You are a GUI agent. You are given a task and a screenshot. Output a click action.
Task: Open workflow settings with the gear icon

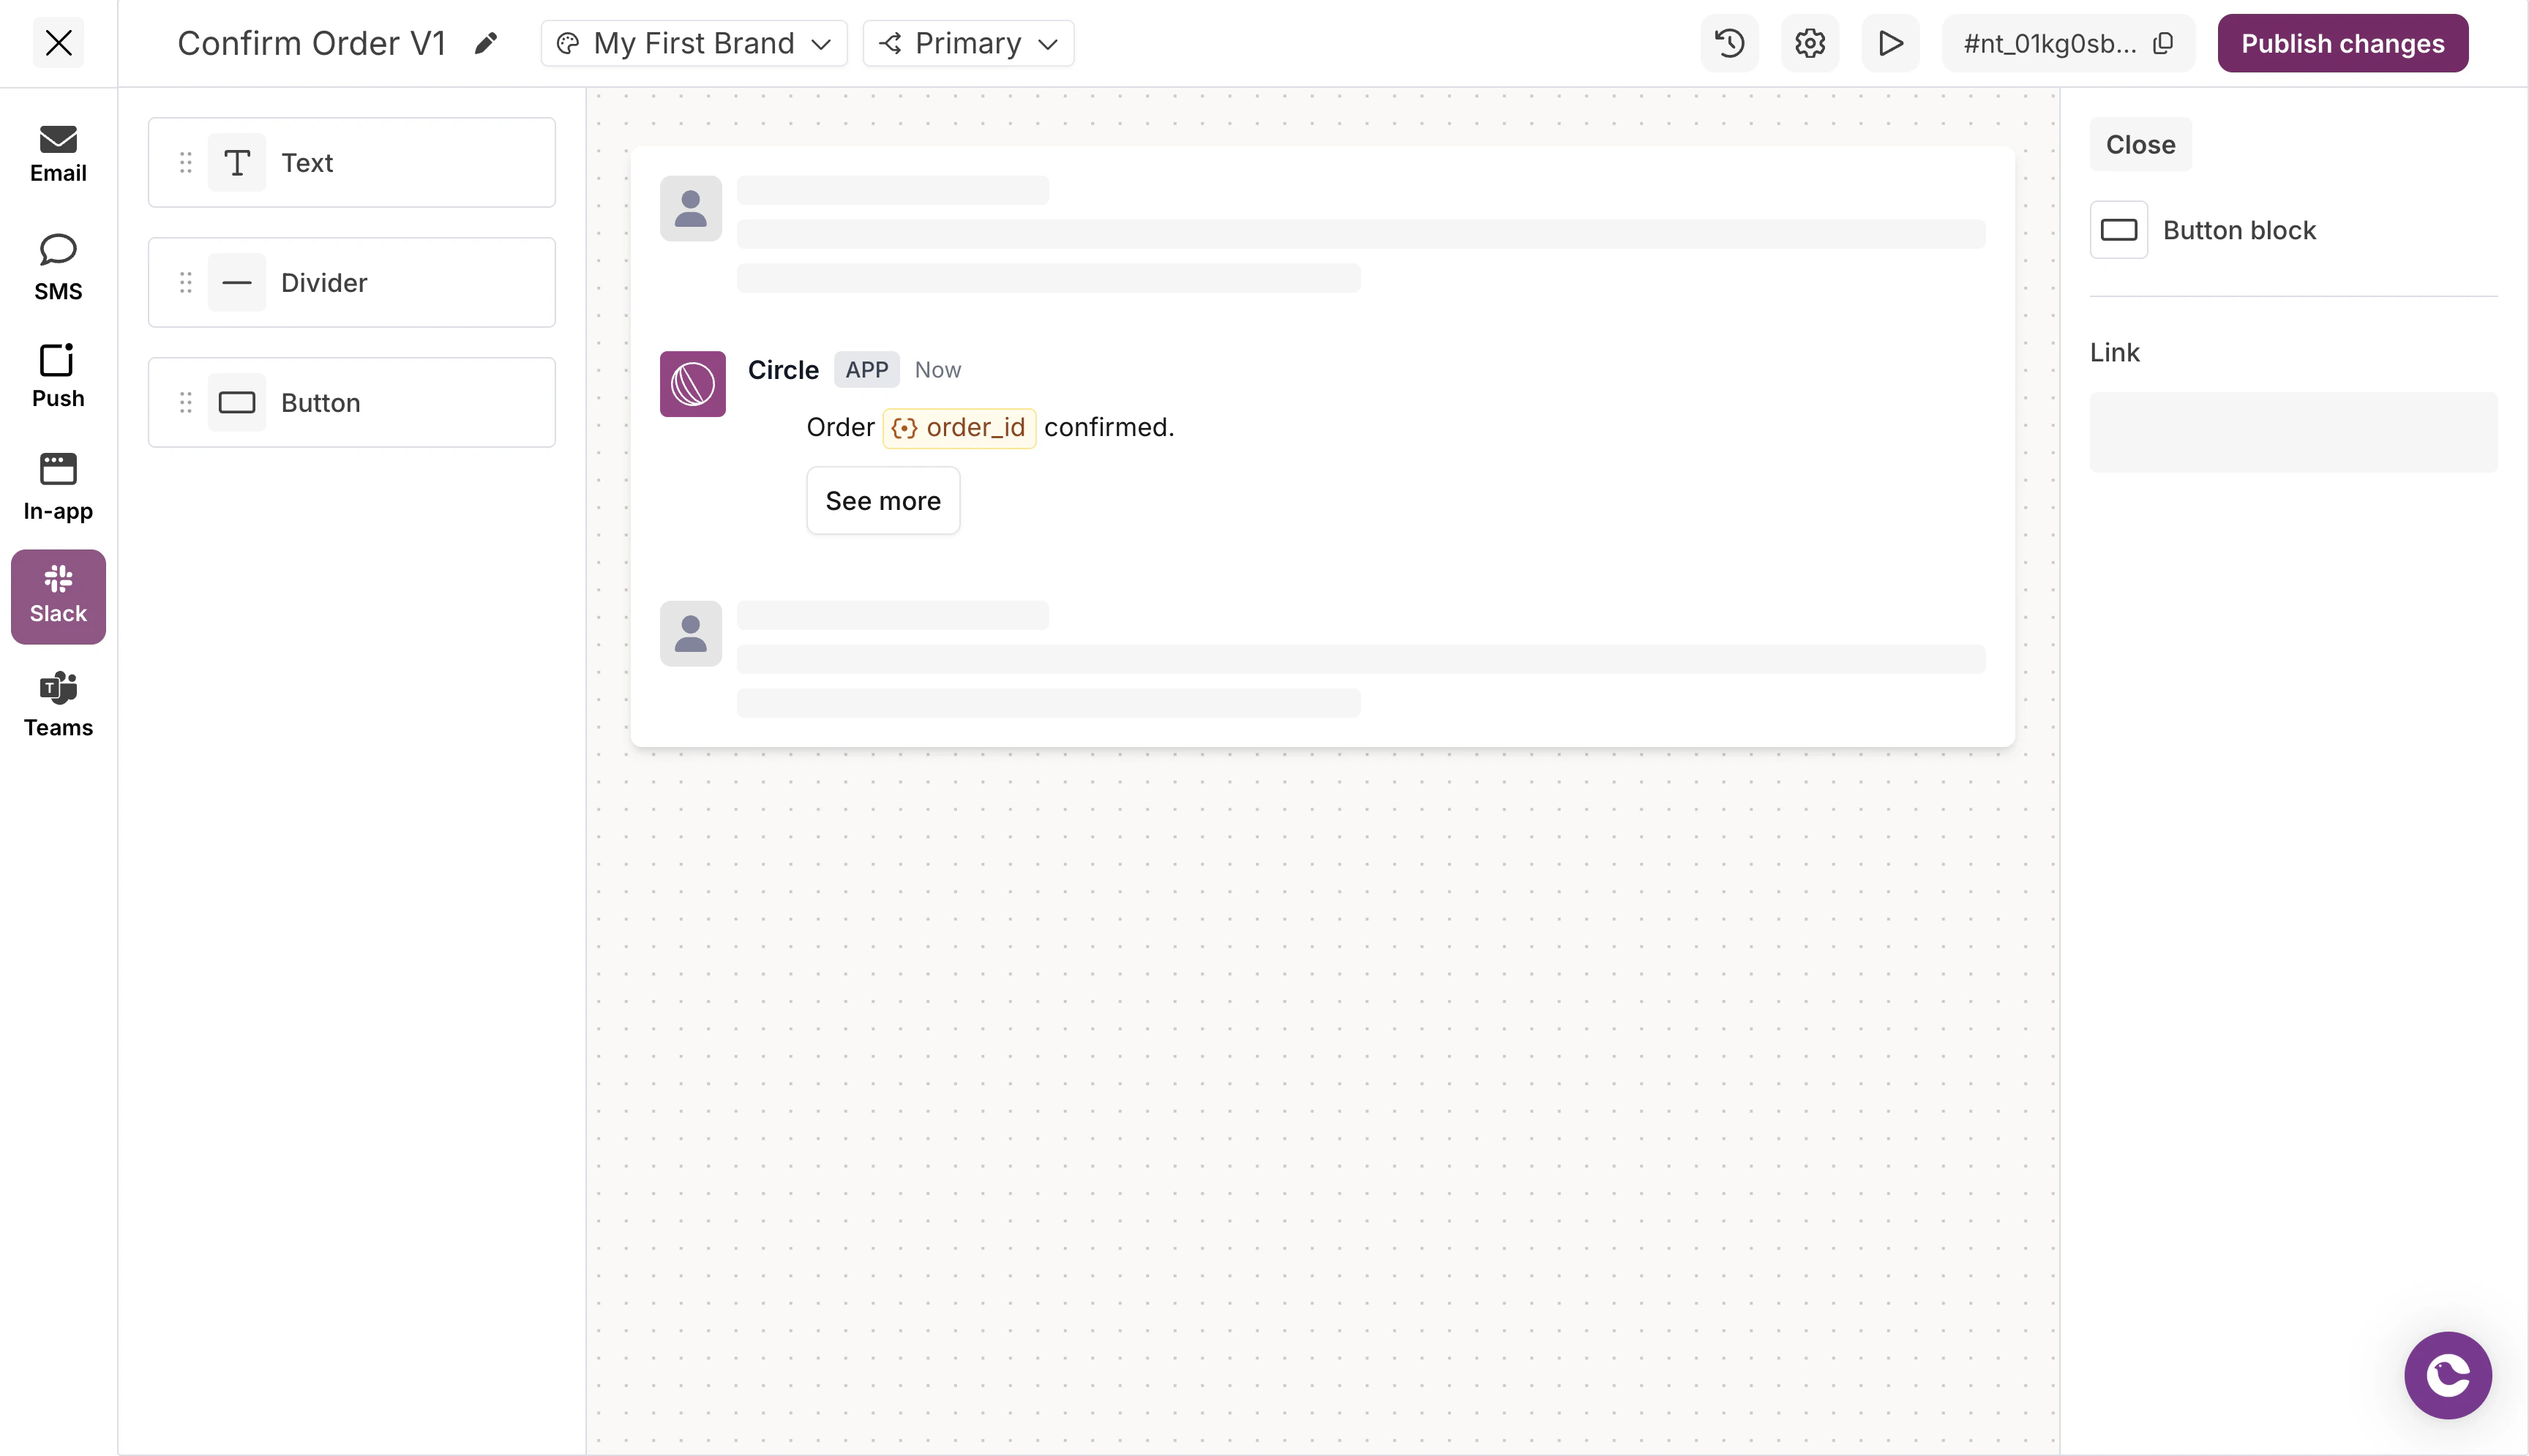(x=1810, y=43)
